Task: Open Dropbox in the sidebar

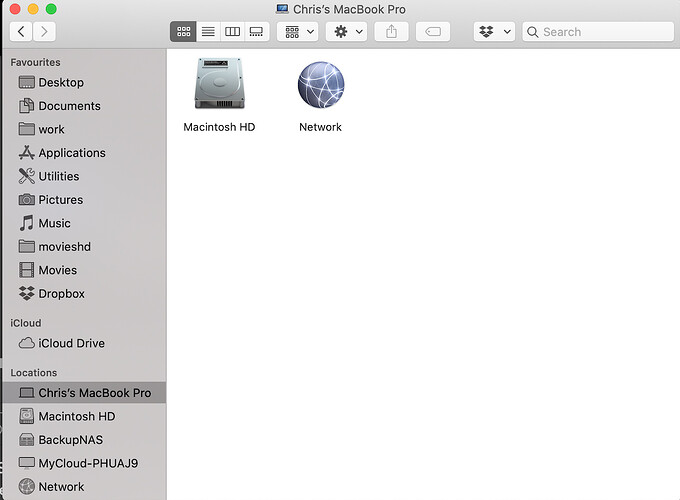Action: [60, 294]
